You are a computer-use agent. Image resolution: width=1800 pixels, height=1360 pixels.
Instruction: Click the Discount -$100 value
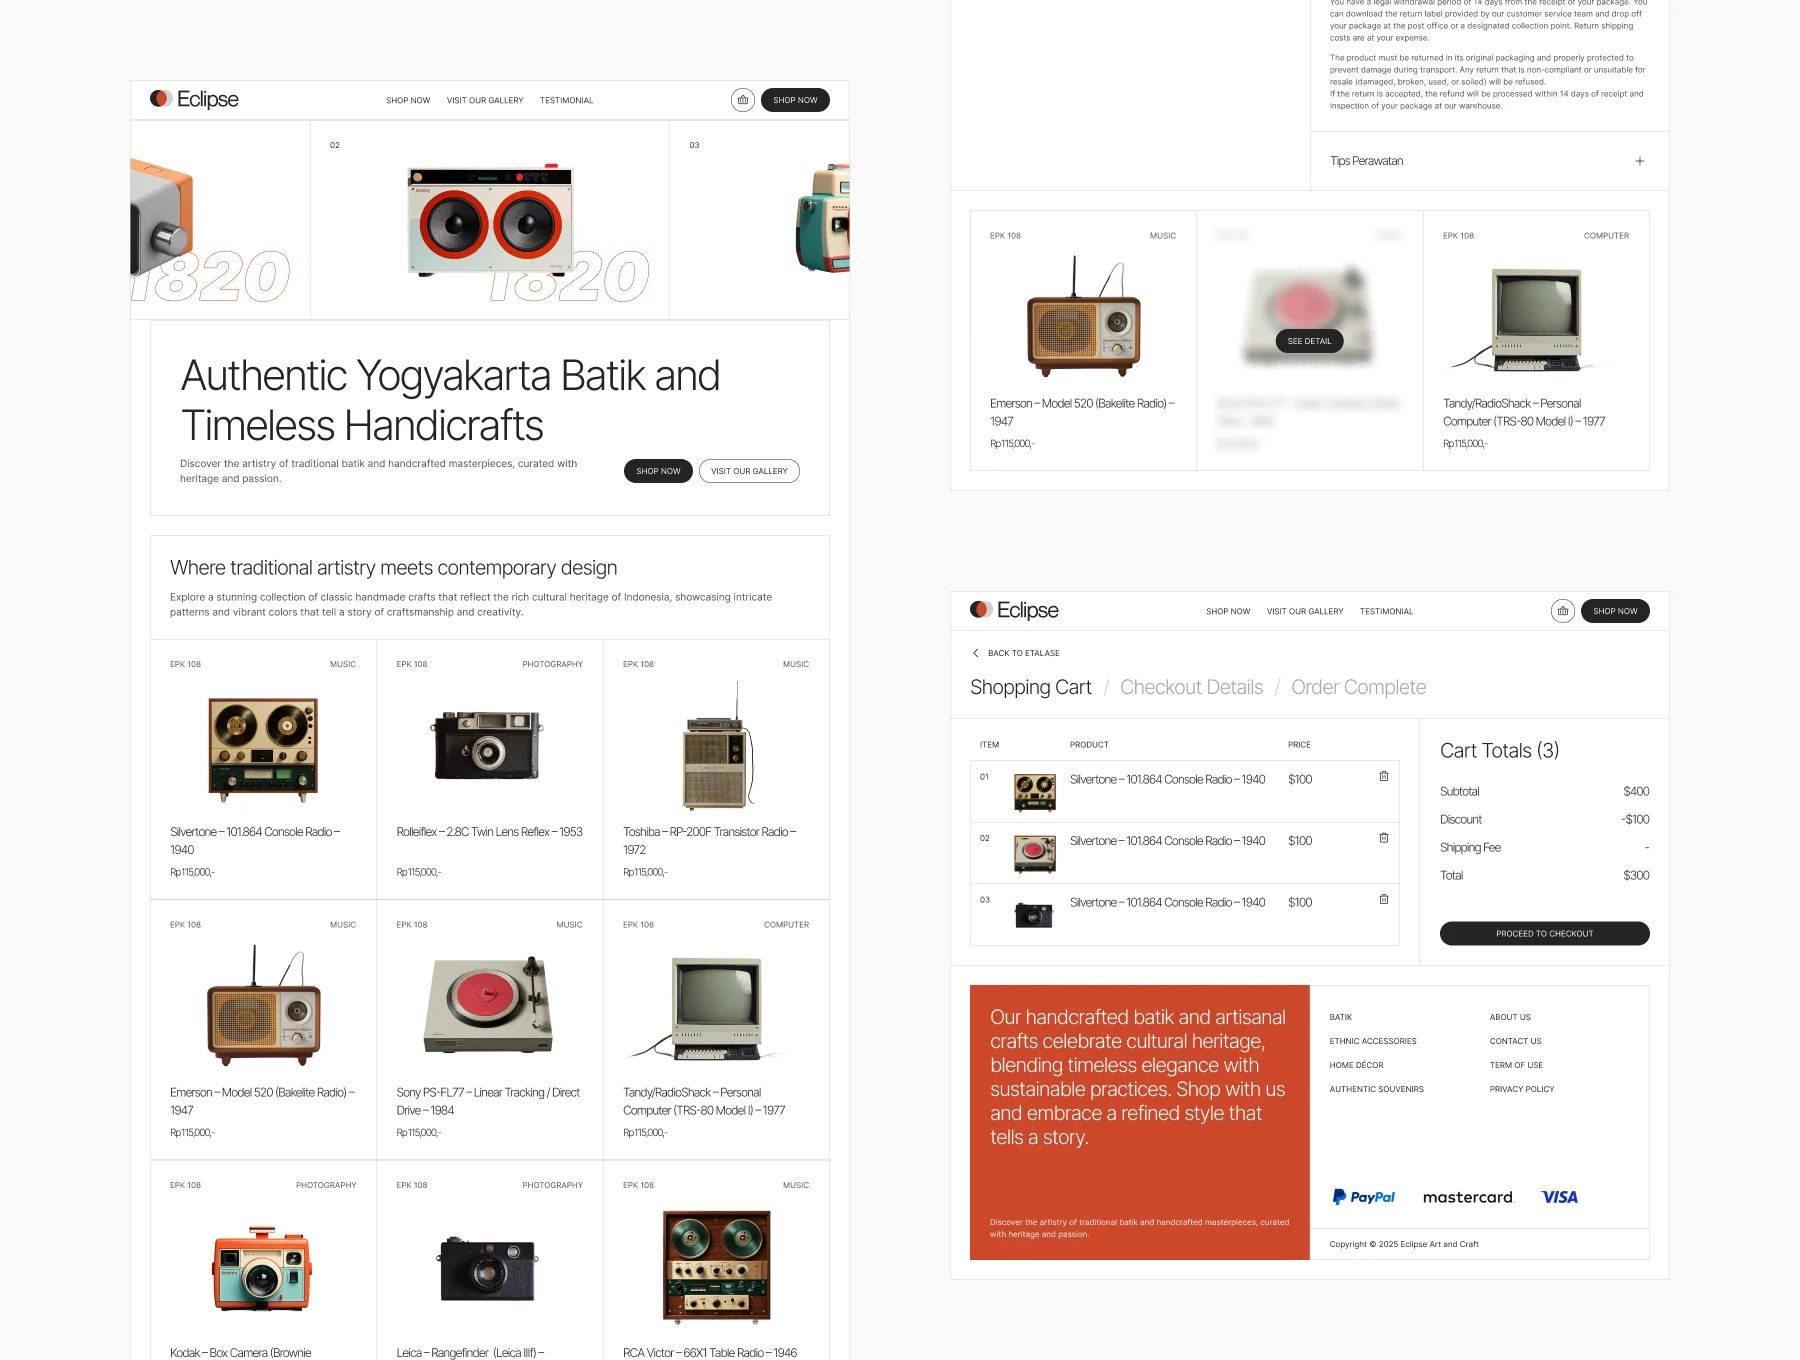pyautogui.click(x=1635, y=819)
